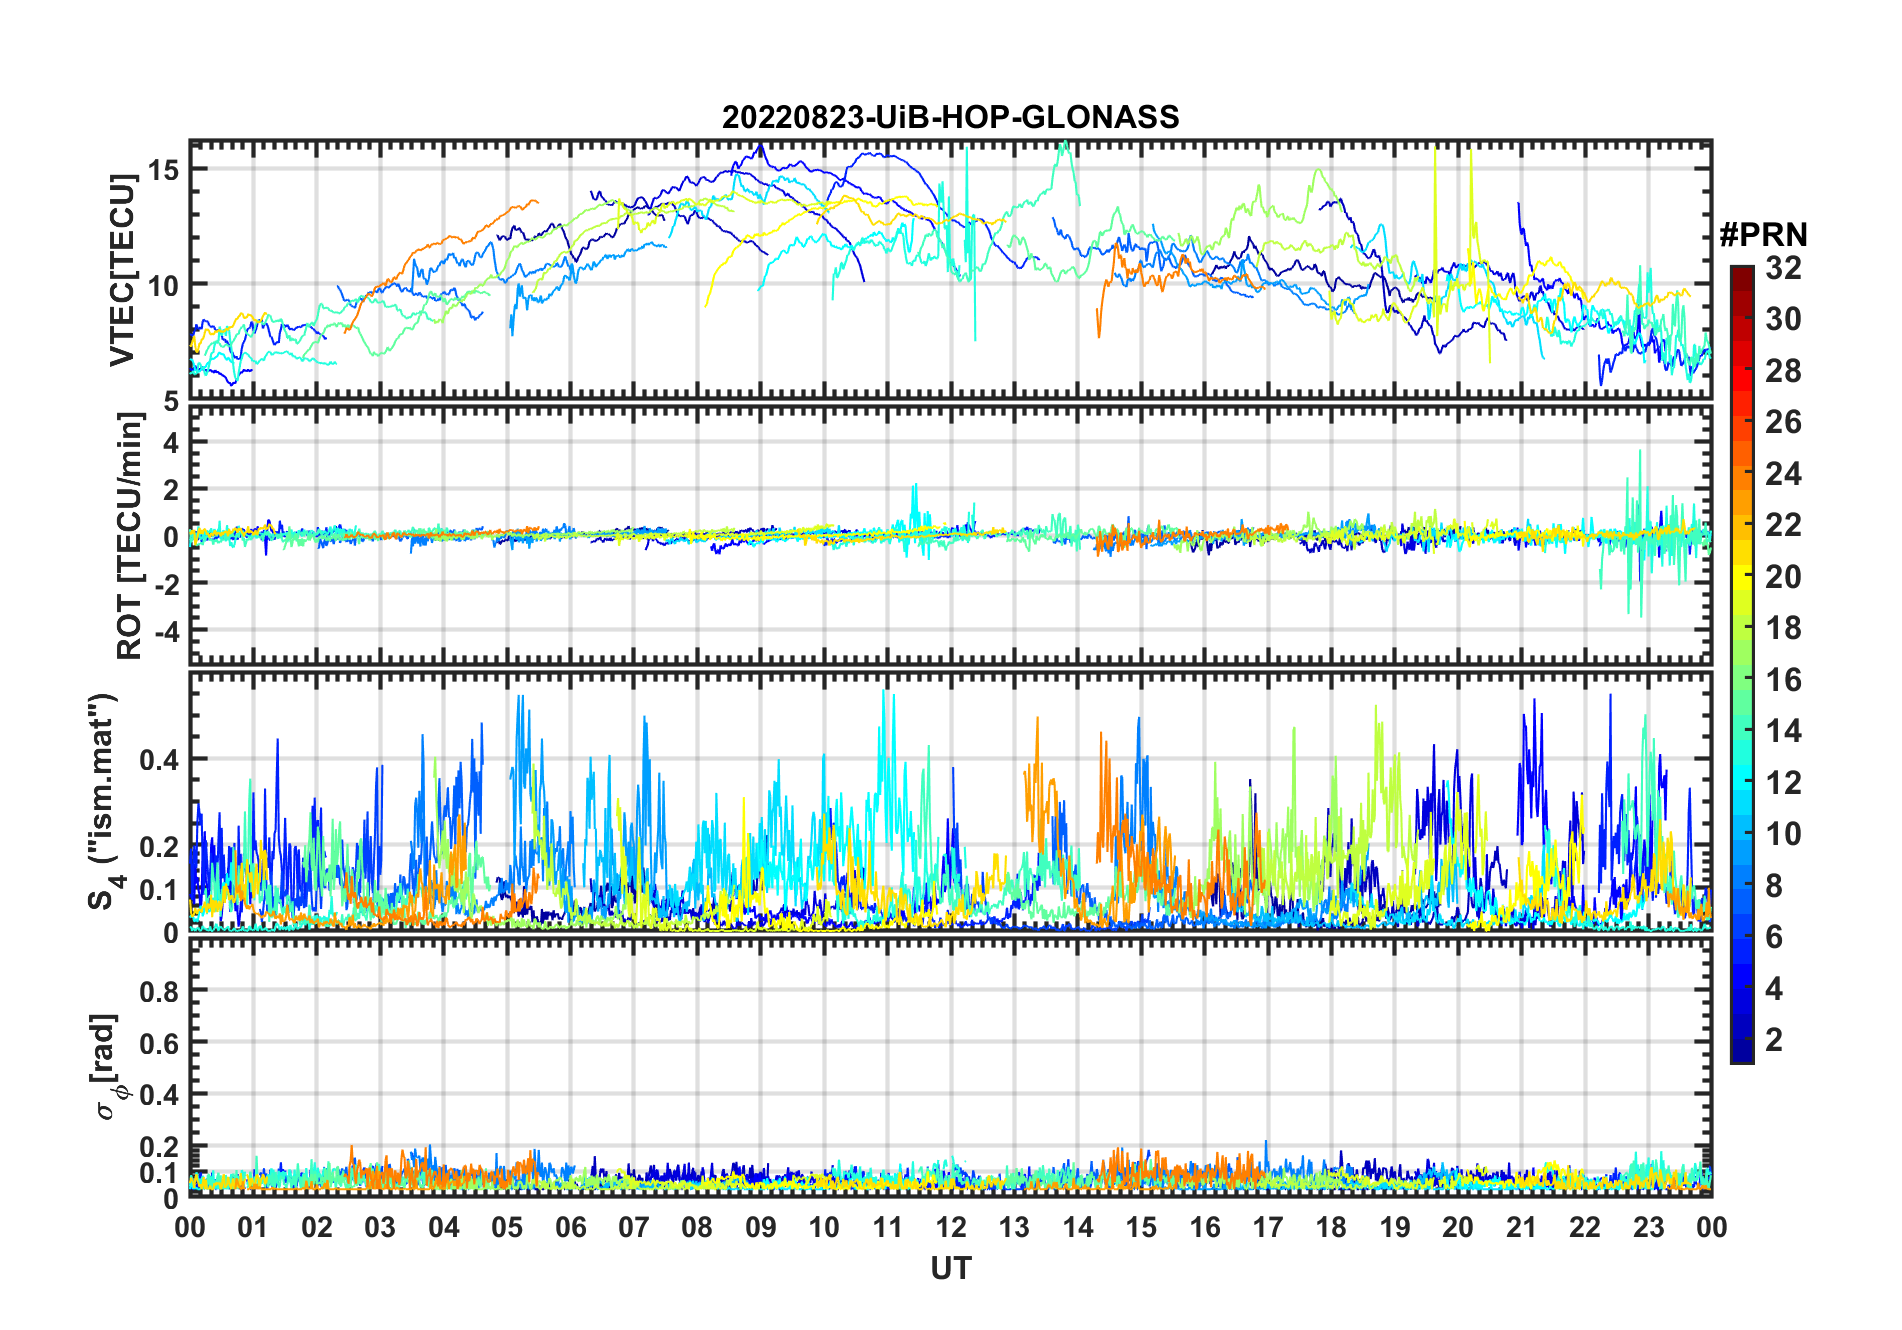Click UT hour label 13 on x-axis

[1014, 1227]
